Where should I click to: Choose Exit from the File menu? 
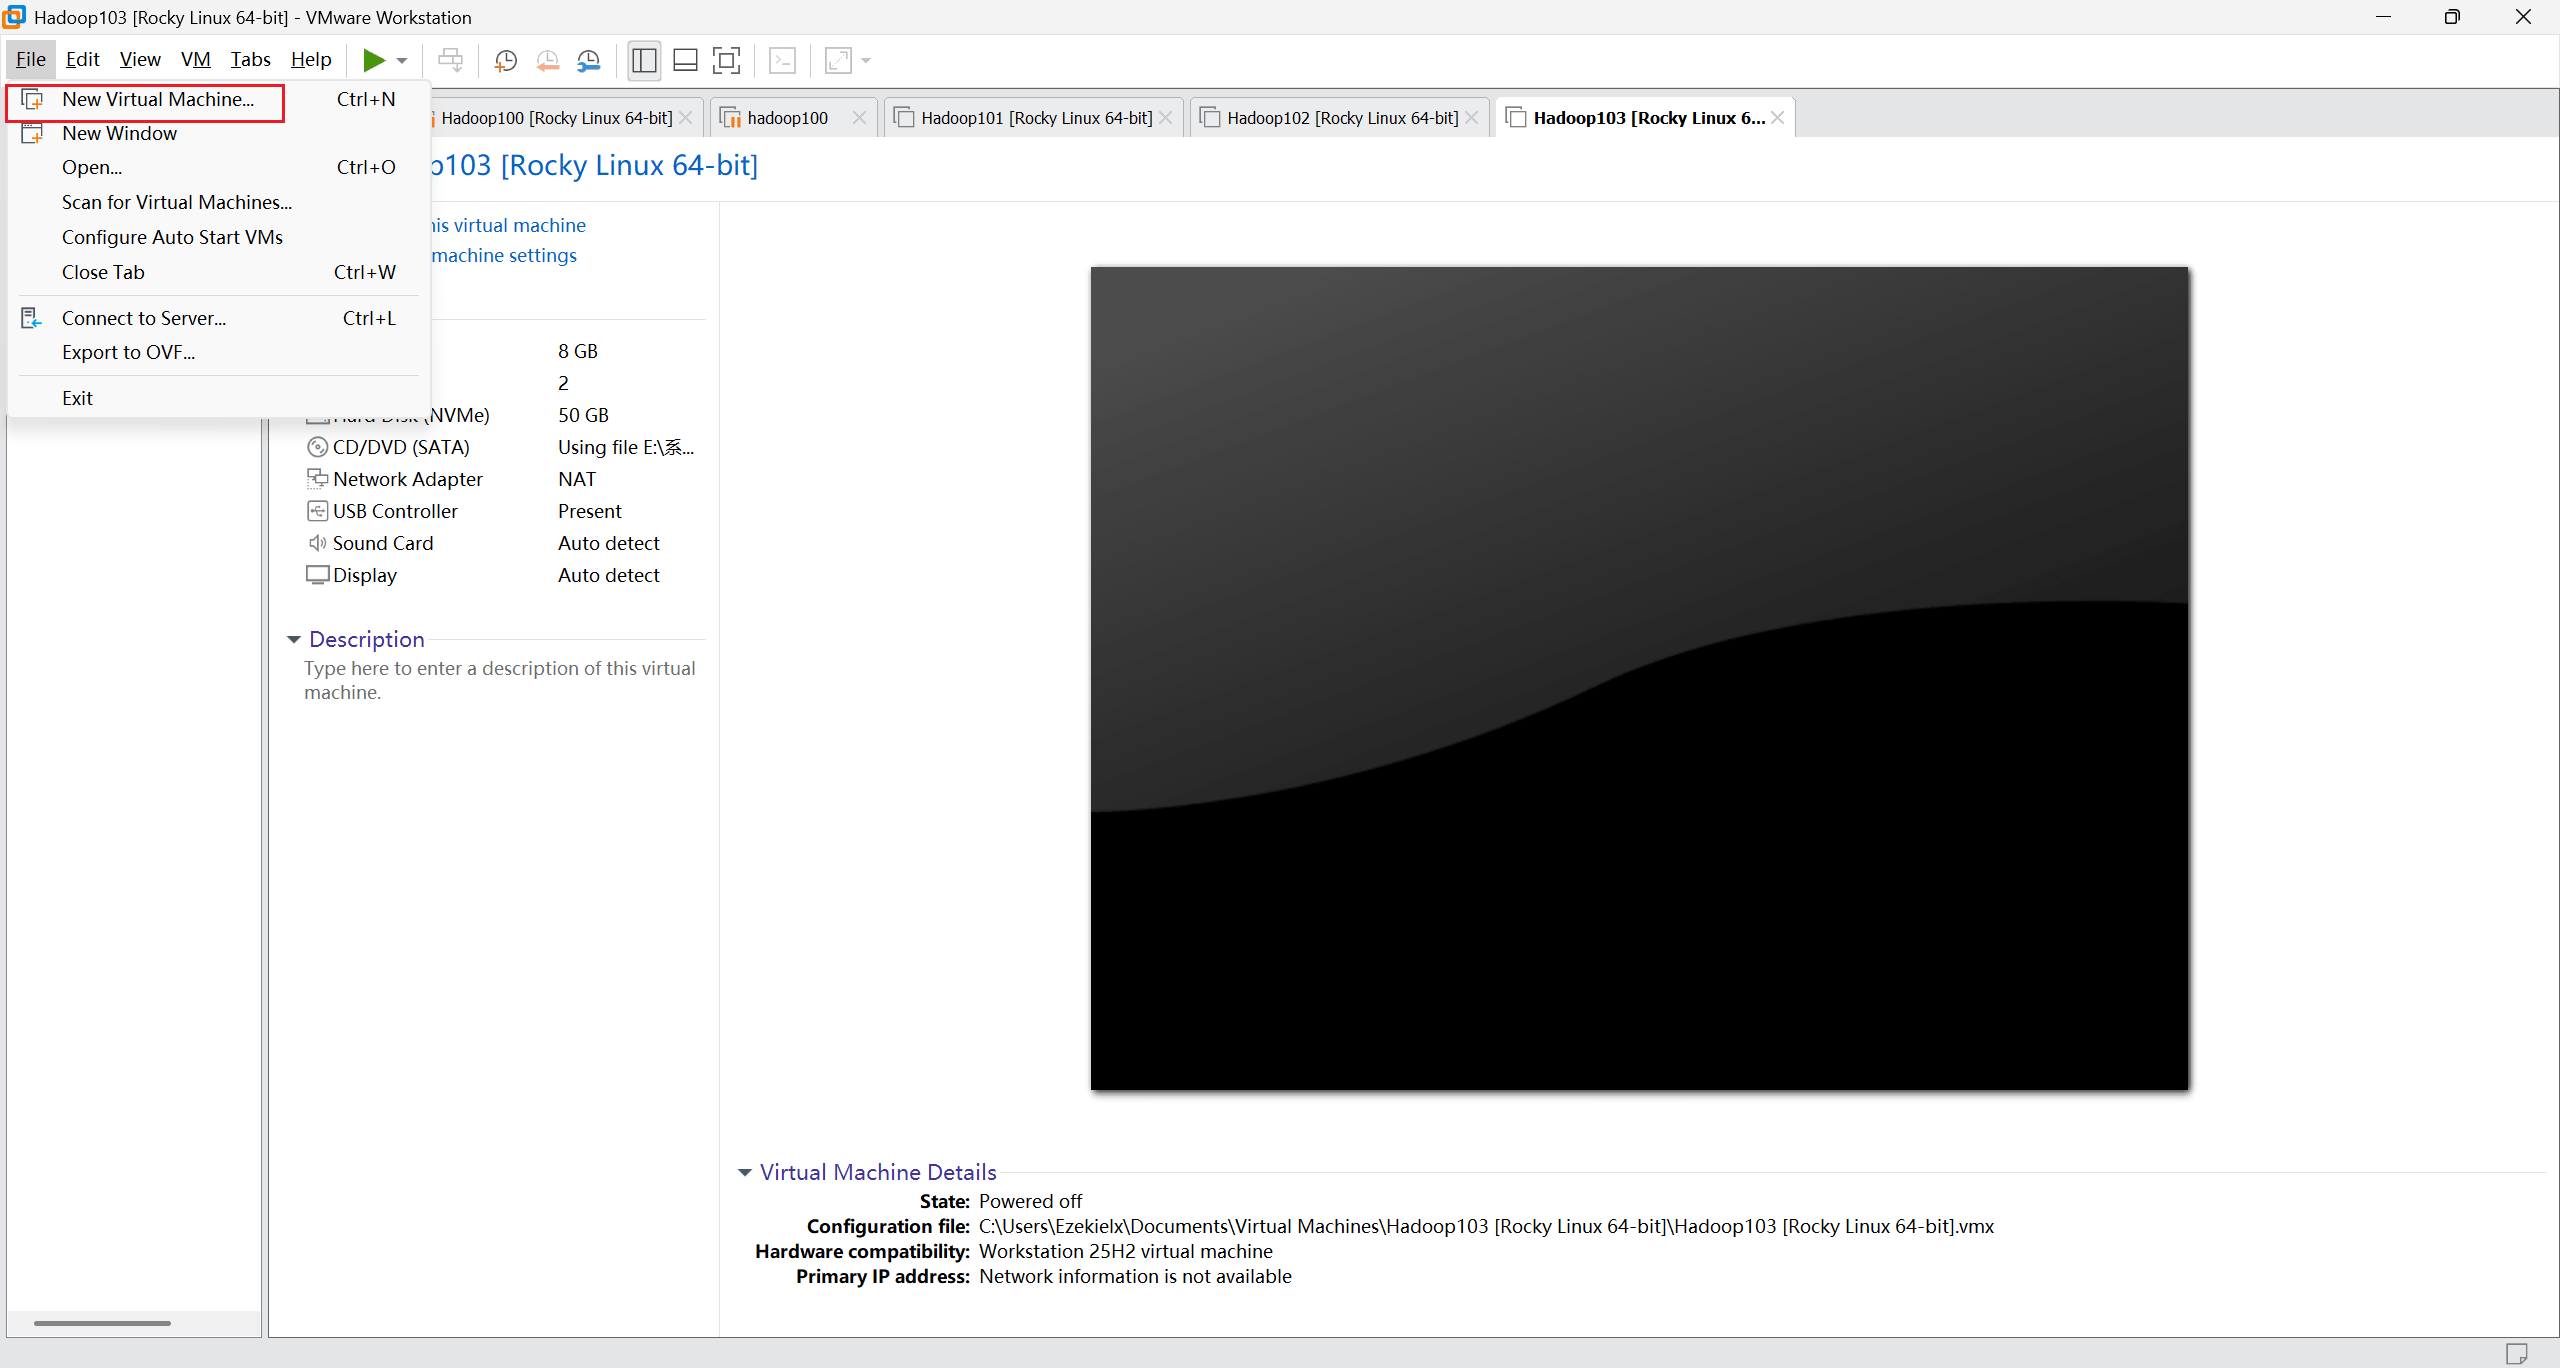coord(218,399)
